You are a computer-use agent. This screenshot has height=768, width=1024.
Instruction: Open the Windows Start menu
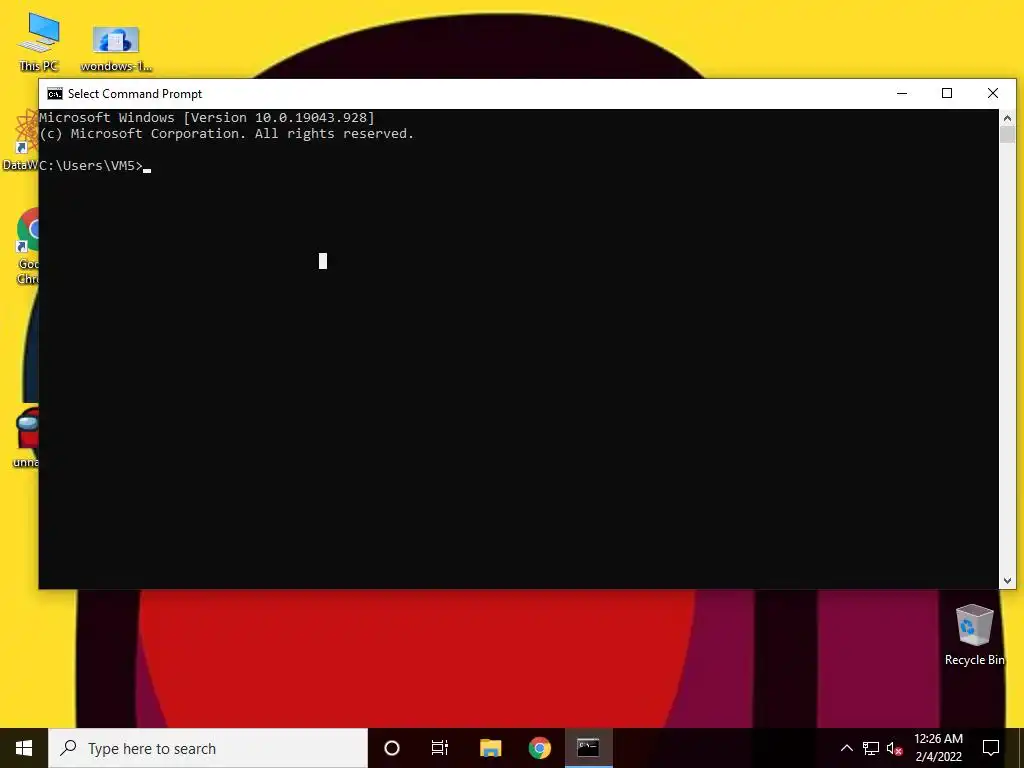[x=24, y=748]
